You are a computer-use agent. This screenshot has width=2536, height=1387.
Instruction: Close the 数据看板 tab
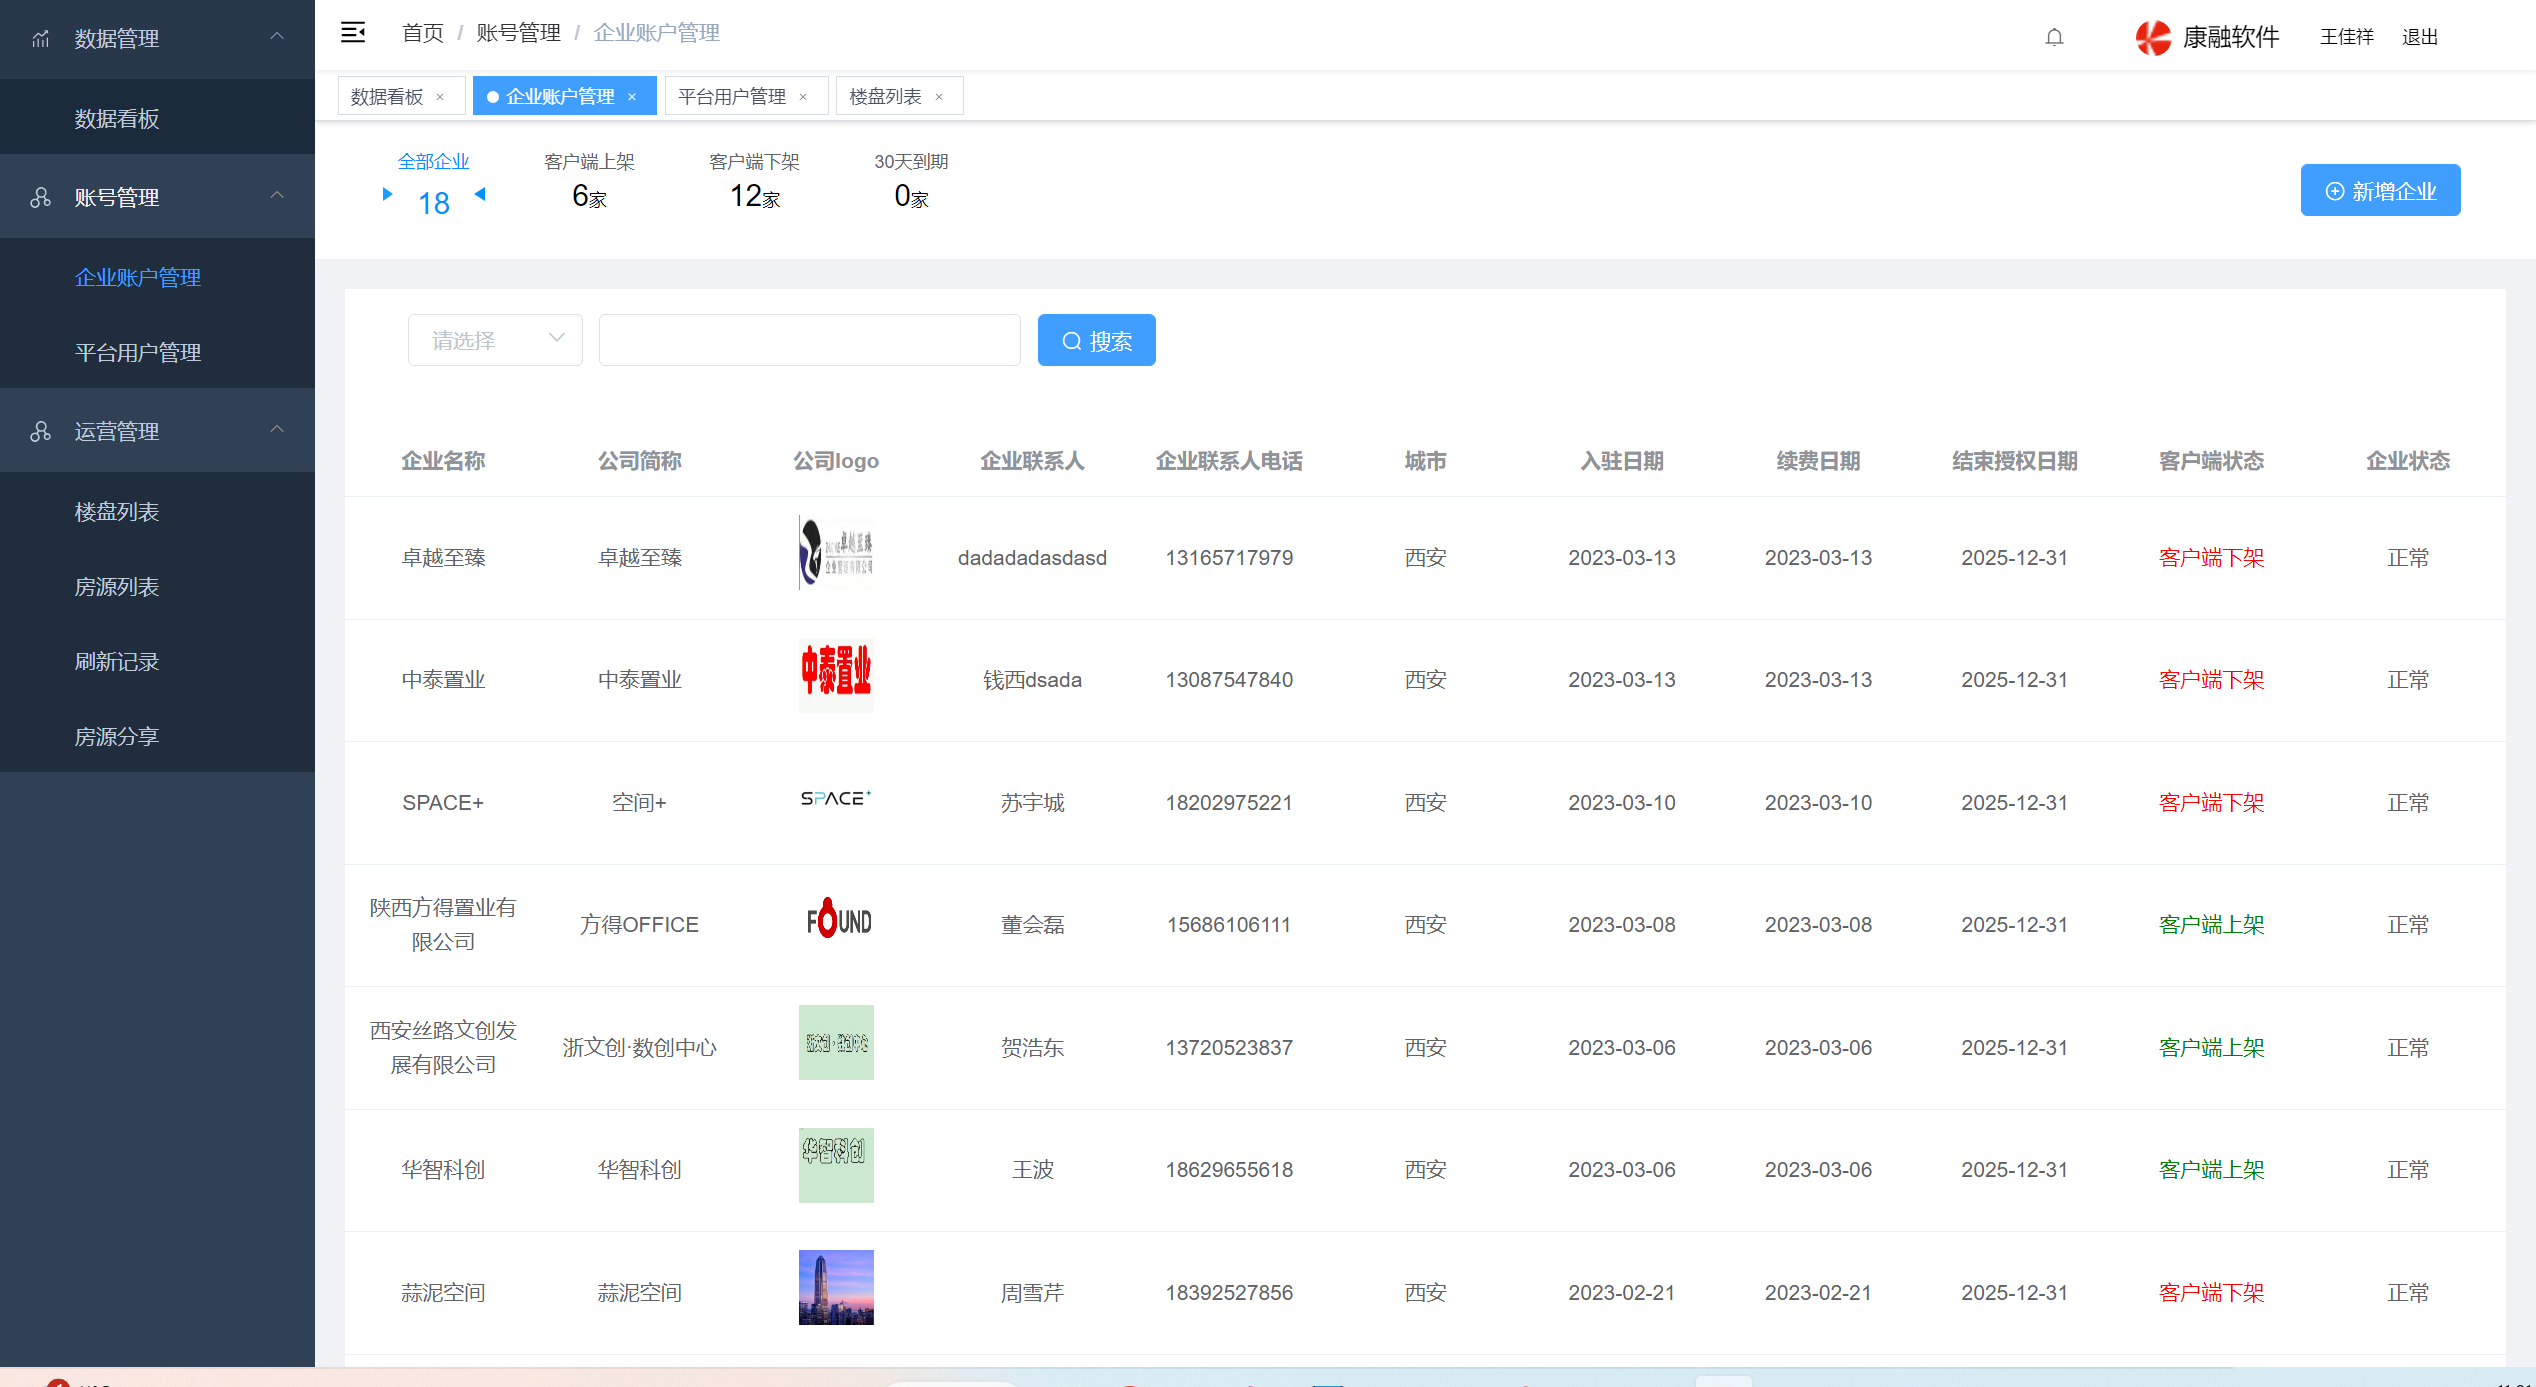point(440,97)
